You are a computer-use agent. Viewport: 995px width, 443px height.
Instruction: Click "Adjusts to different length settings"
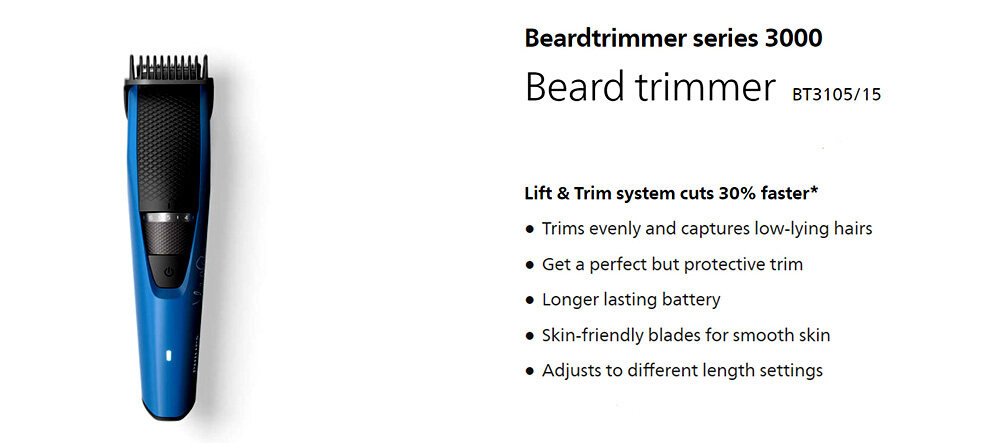(x=682, y=370)
